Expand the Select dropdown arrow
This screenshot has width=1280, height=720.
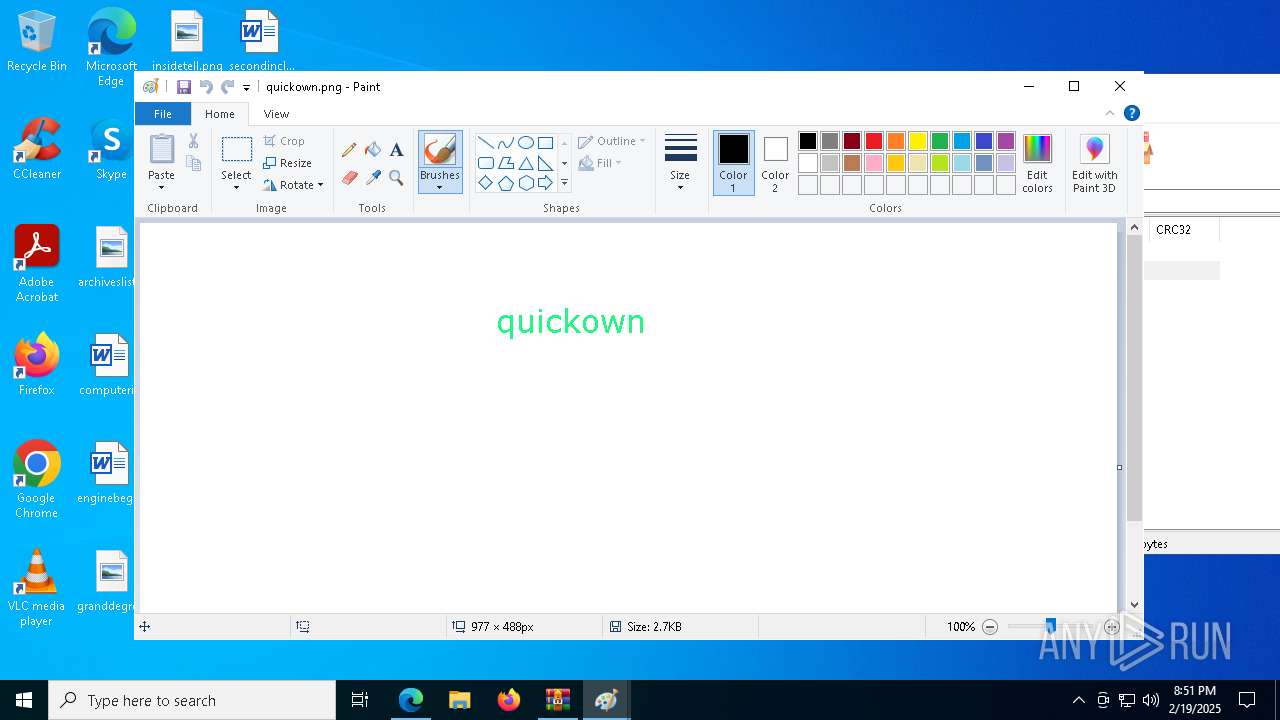coord(237,187)
